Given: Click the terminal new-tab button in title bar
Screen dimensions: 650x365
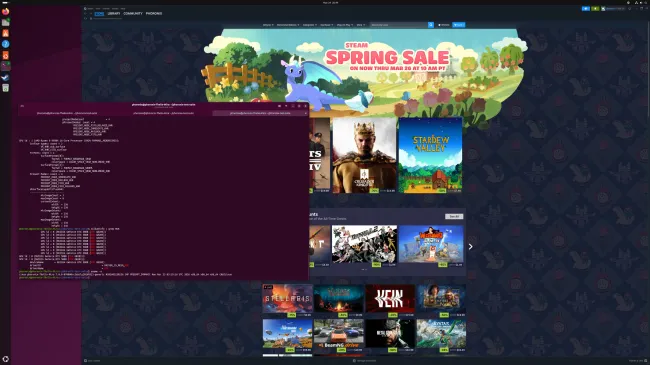Looking at the screenshot, I should point(22,106).
